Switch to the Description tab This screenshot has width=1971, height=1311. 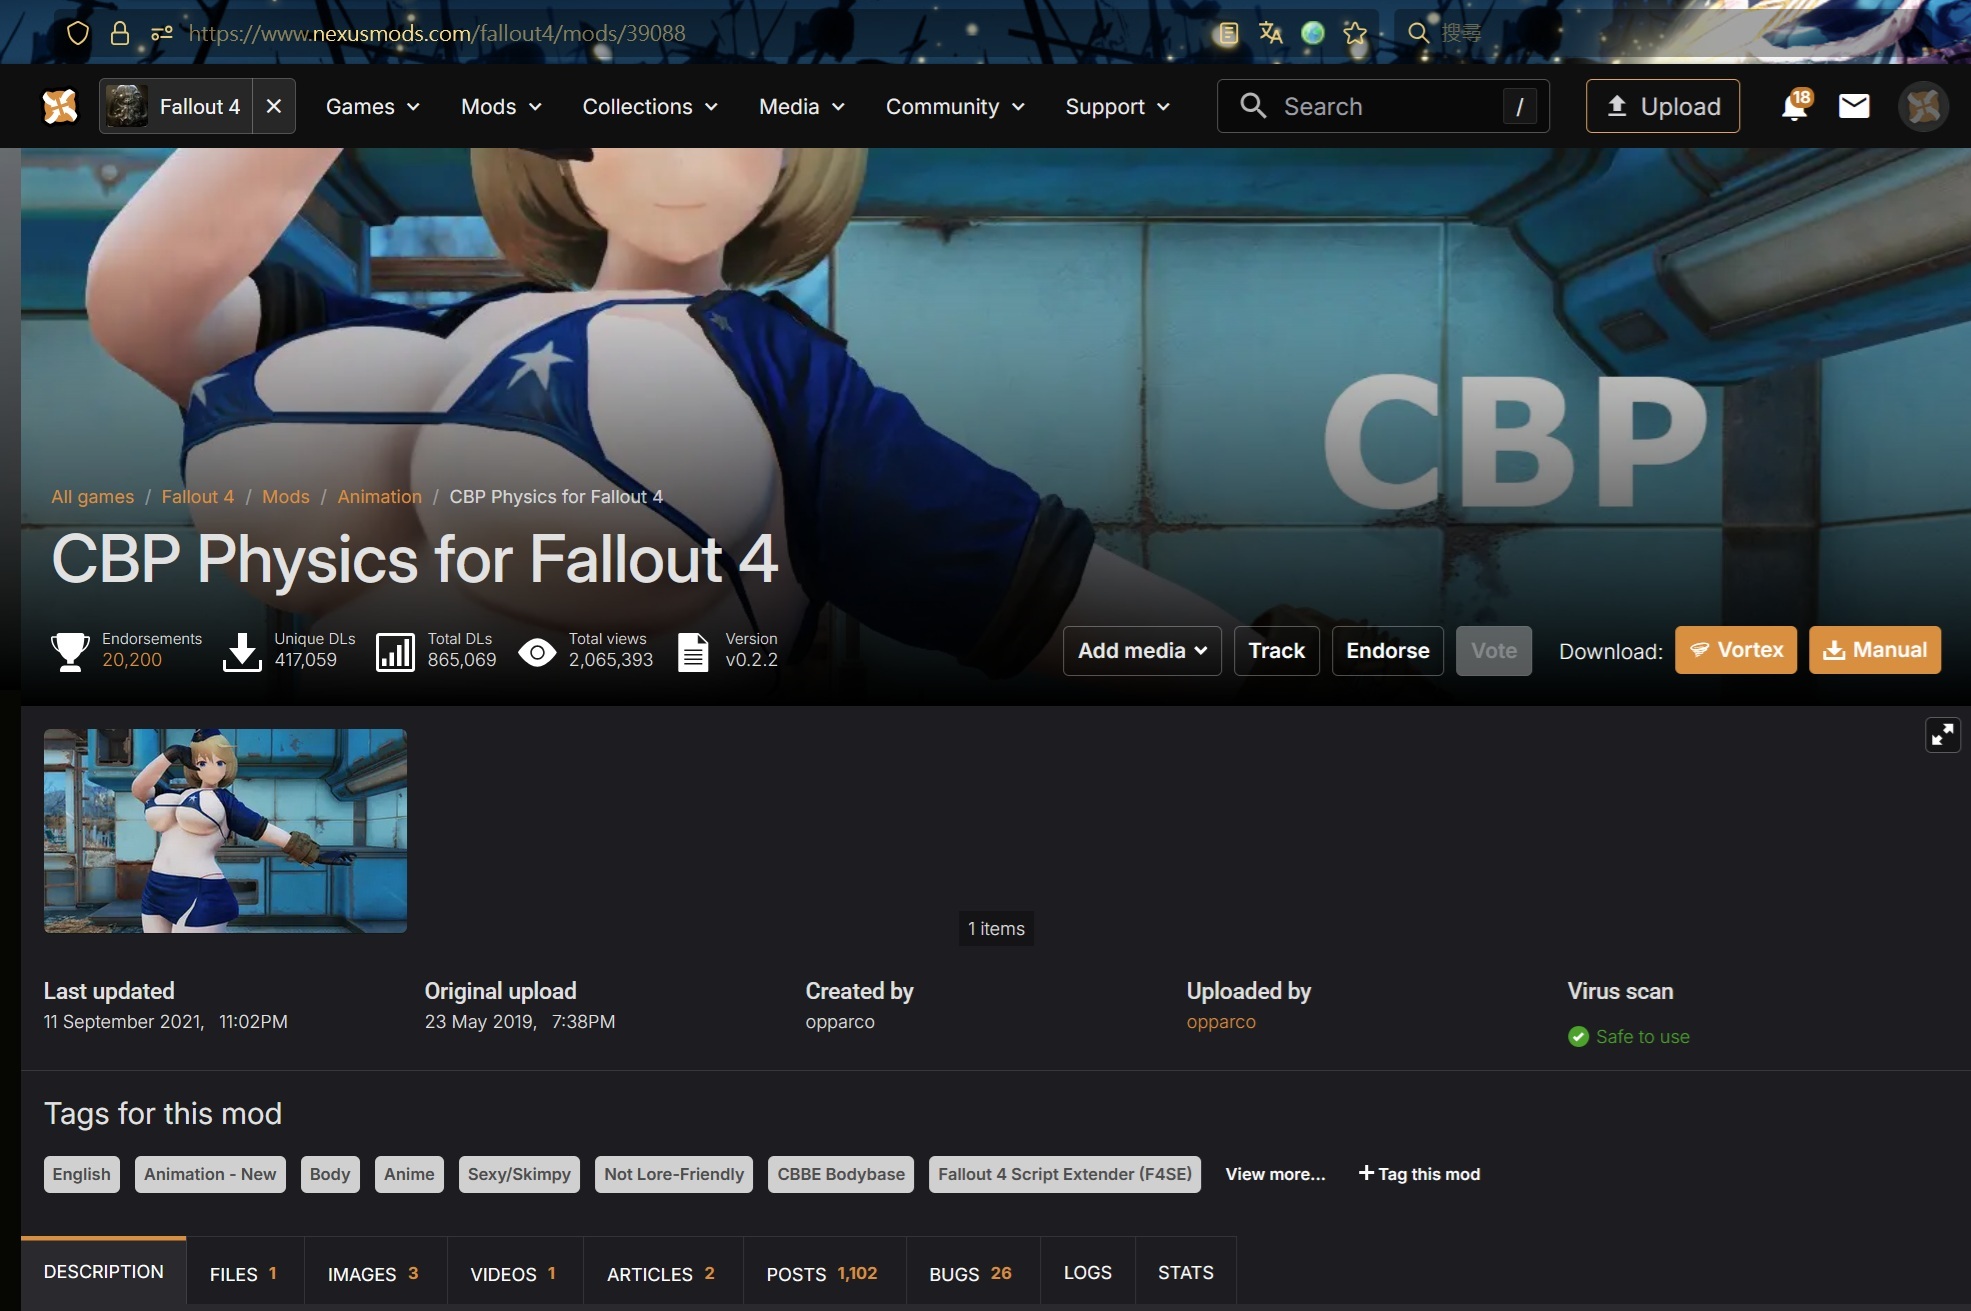click(x=104, y=1273)
